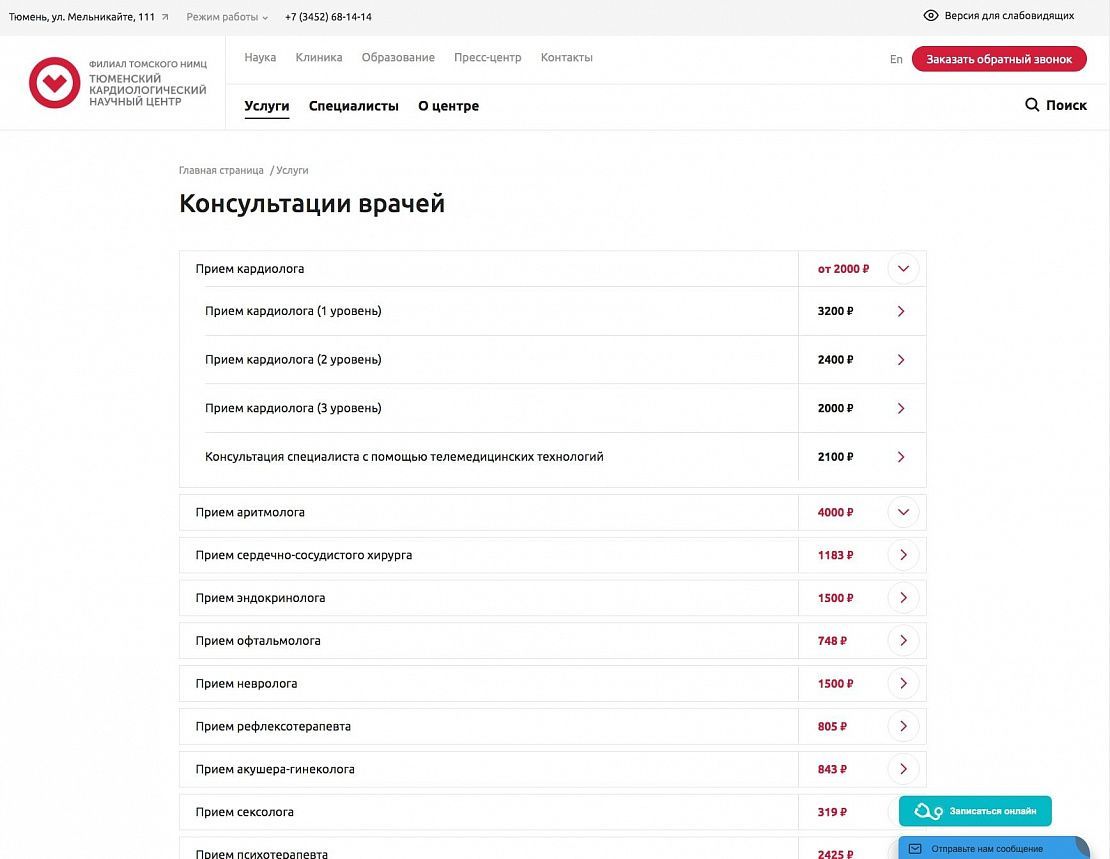Open arrow for Прием кардиолога (1 уровень)
1110x859 pixels.
coord(901,312)
